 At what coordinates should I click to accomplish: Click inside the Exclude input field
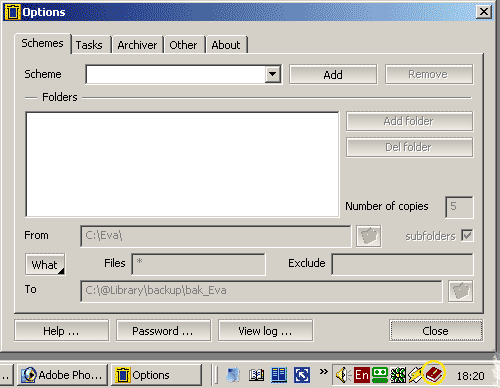tap(402, 264)
